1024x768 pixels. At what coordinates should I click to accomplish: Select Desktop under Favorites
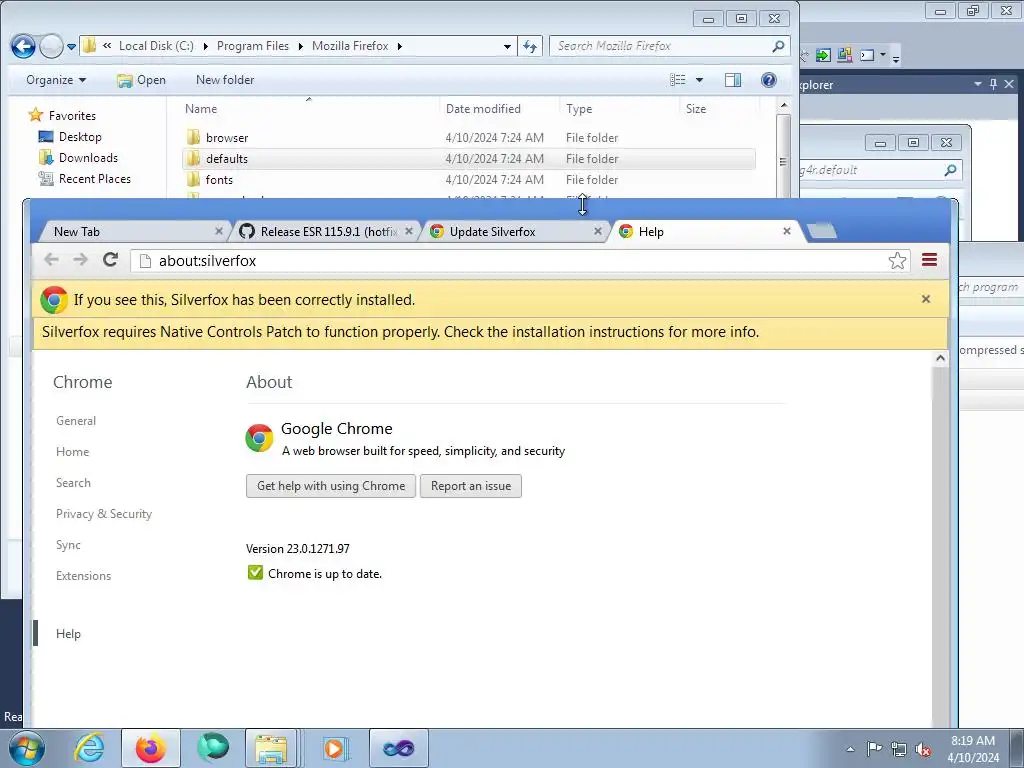[x=70, y=136]
